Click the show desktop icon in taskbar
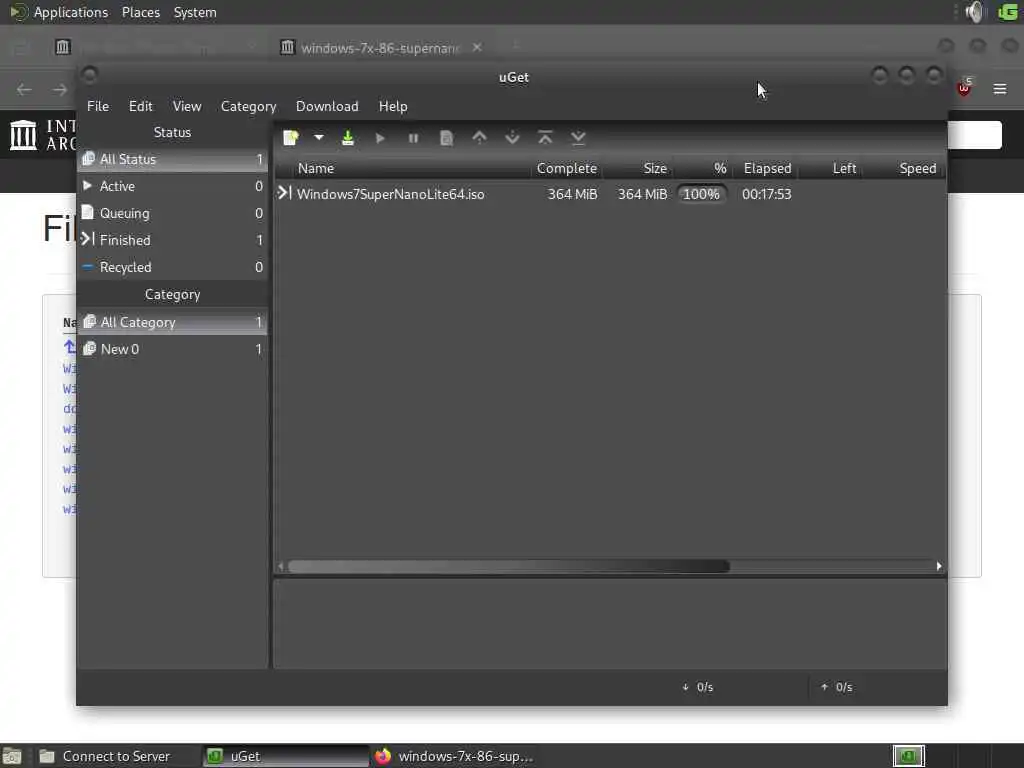Viewport: 1024px width, 768px height. 12,756
